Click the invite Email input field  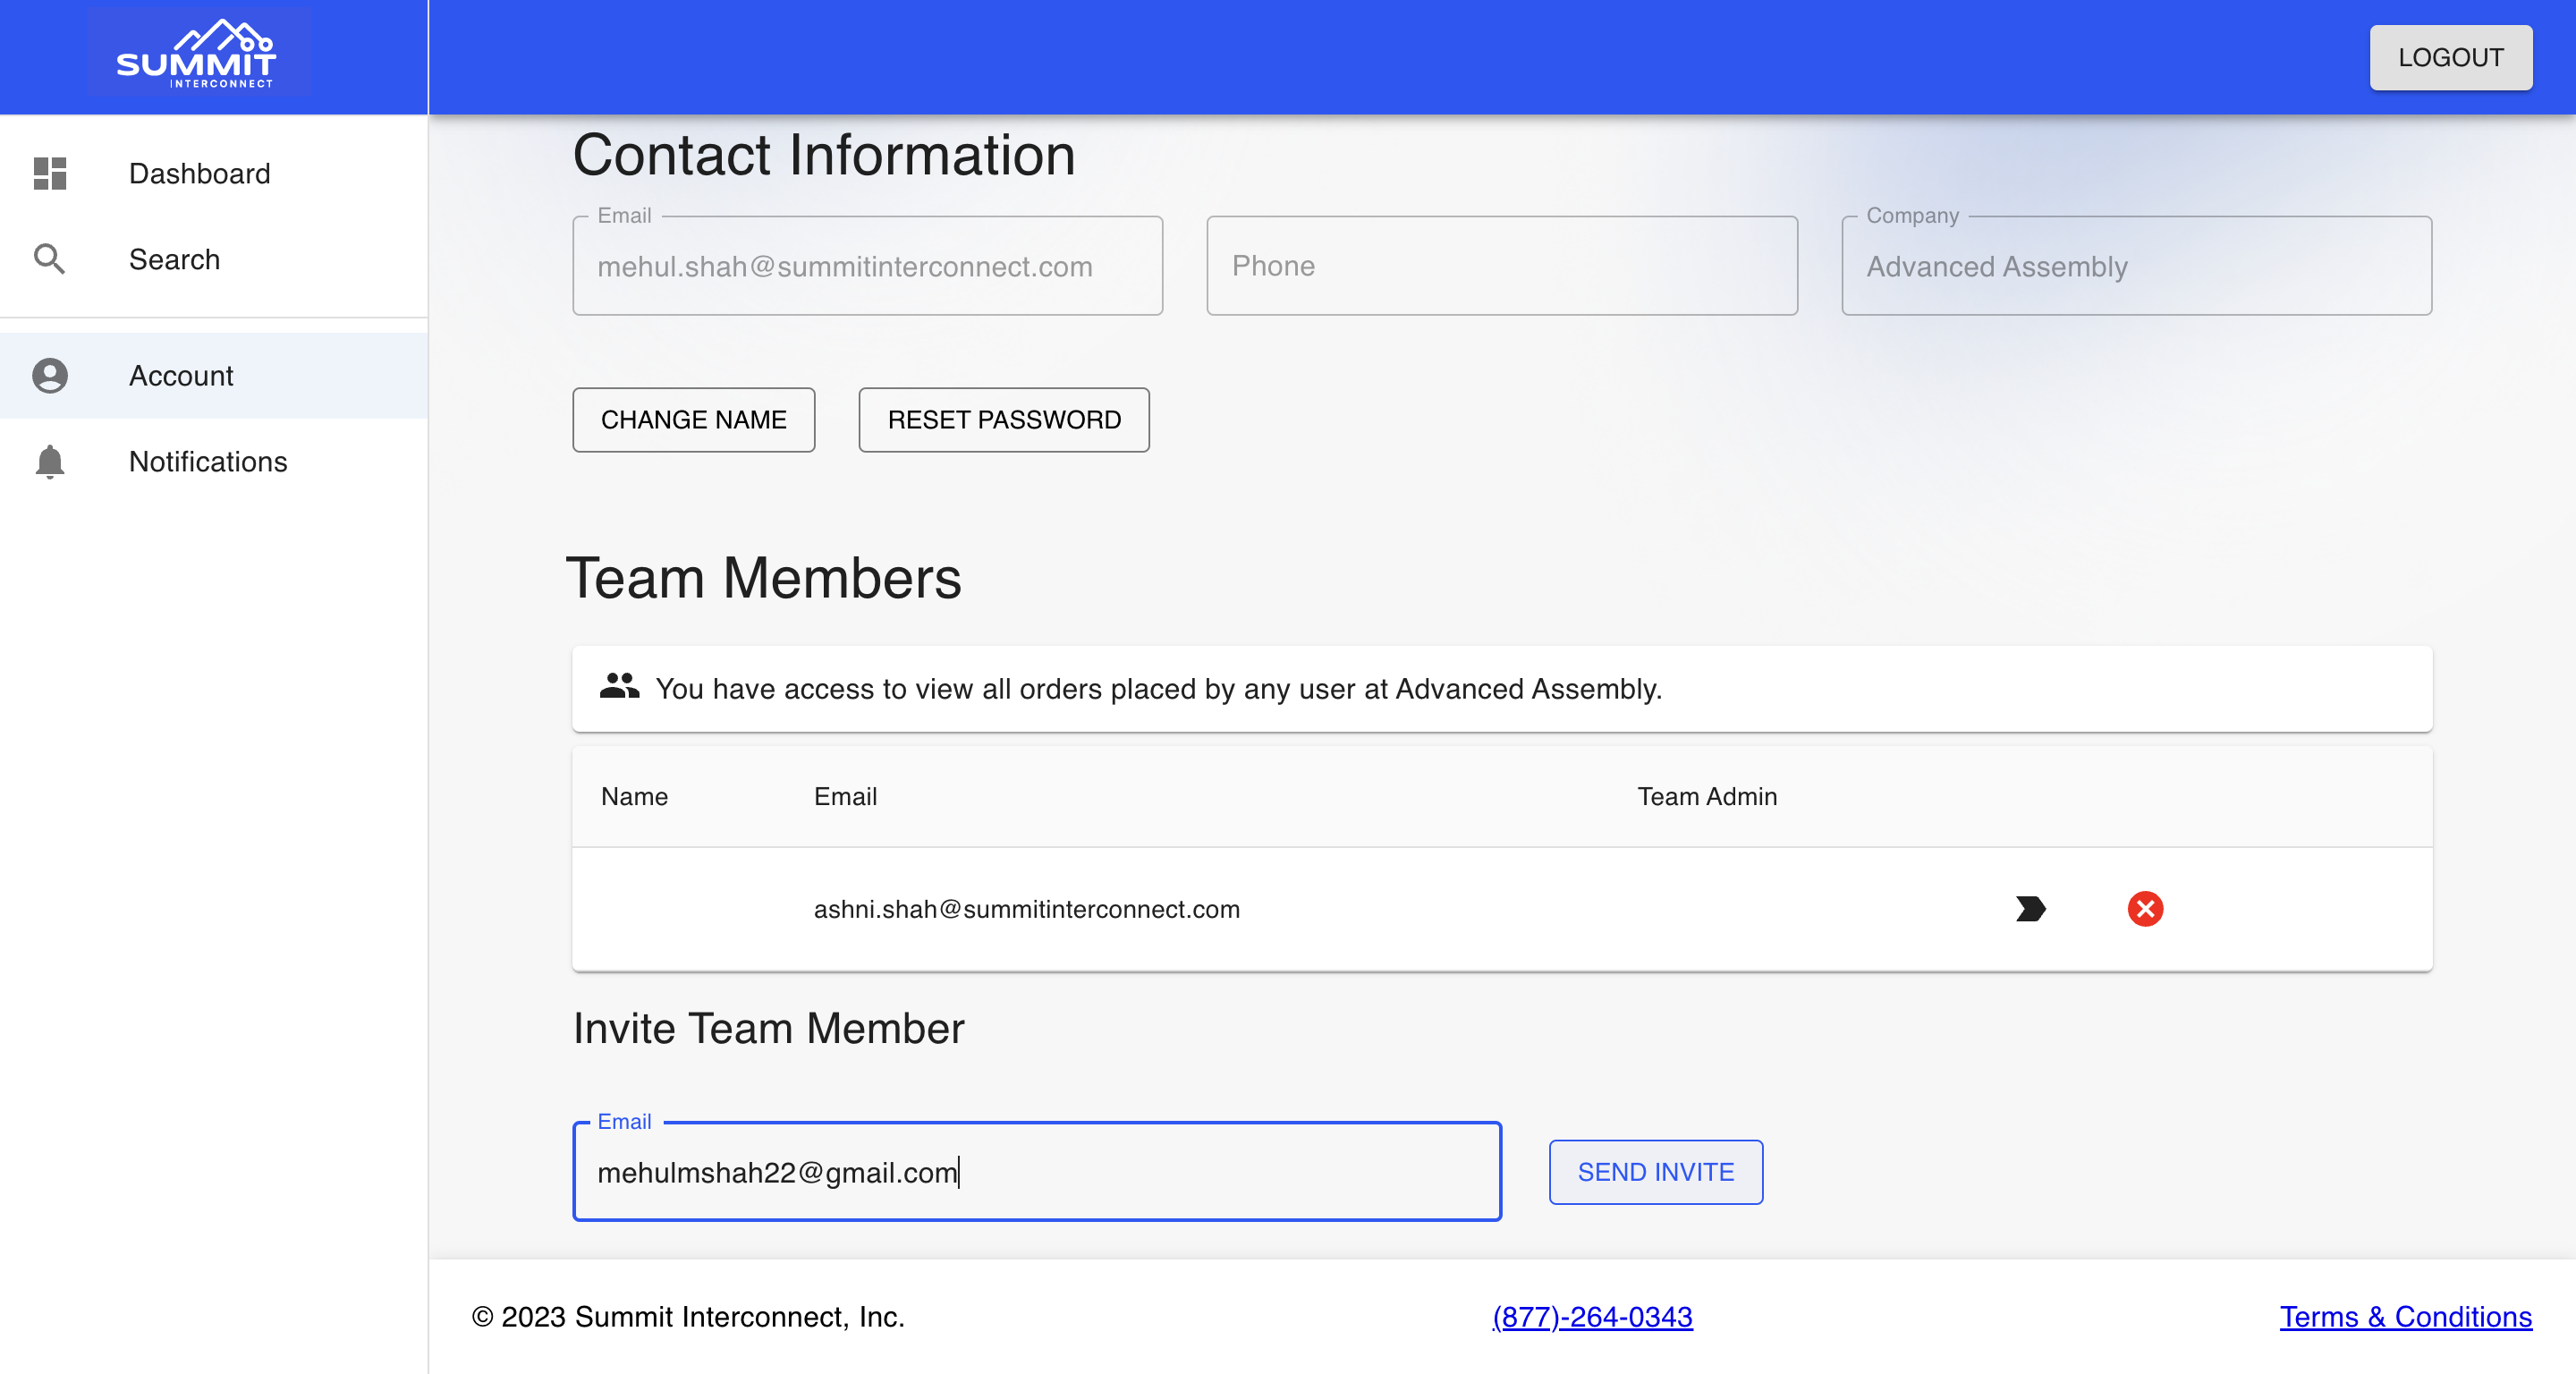[1036, 1171]
